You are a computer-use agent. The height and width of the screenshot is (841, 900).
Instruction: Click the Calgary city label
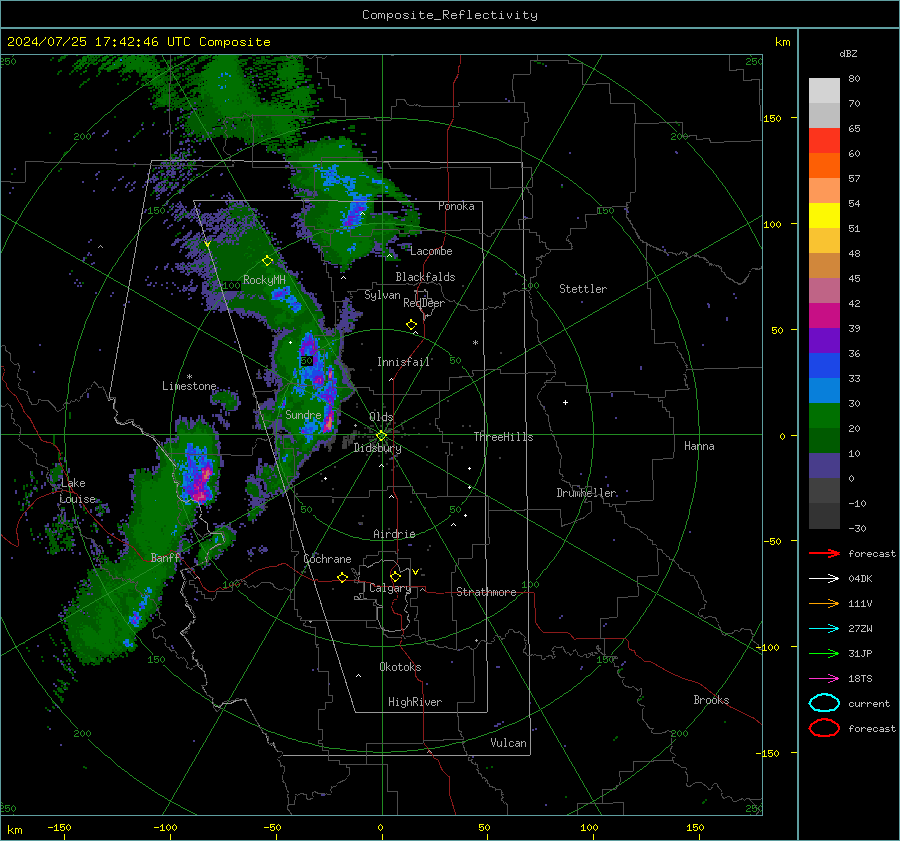[390, 588]
